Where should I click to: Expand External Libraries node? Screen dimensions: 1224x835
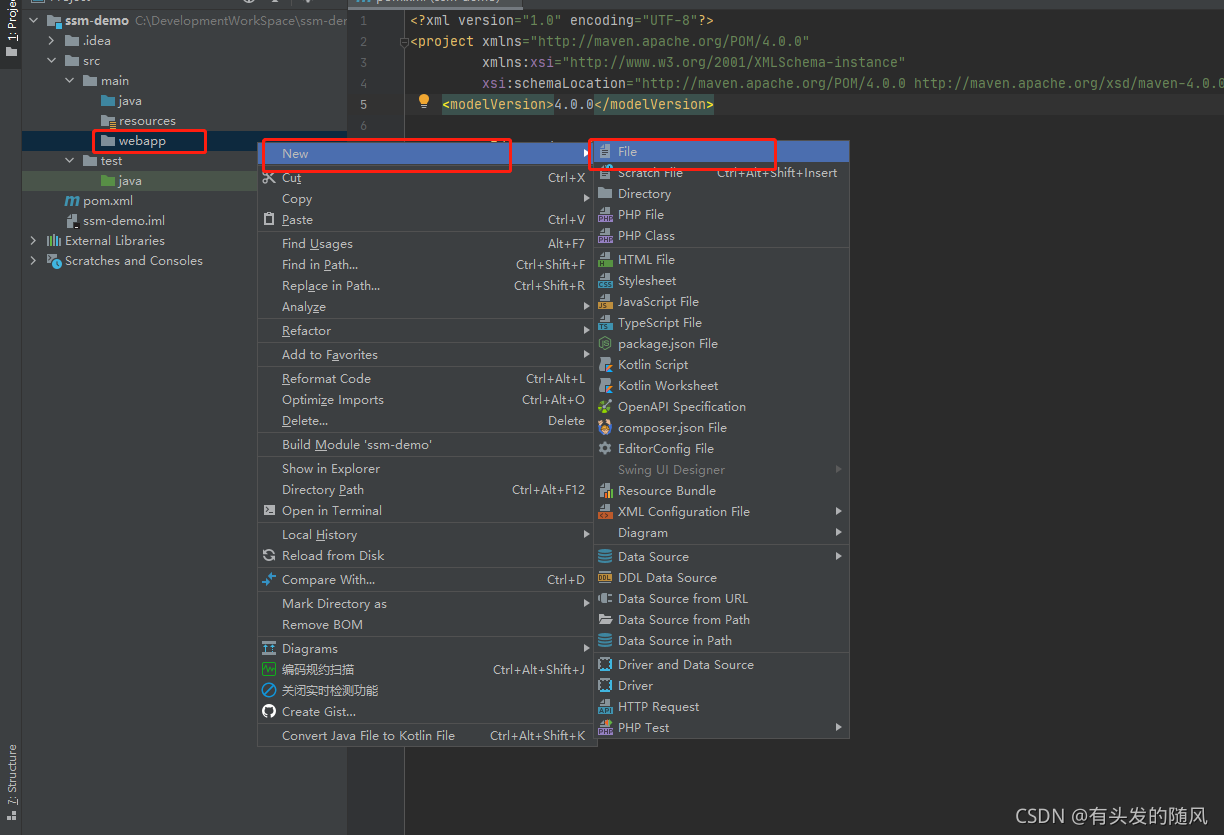tap(34, 241)
